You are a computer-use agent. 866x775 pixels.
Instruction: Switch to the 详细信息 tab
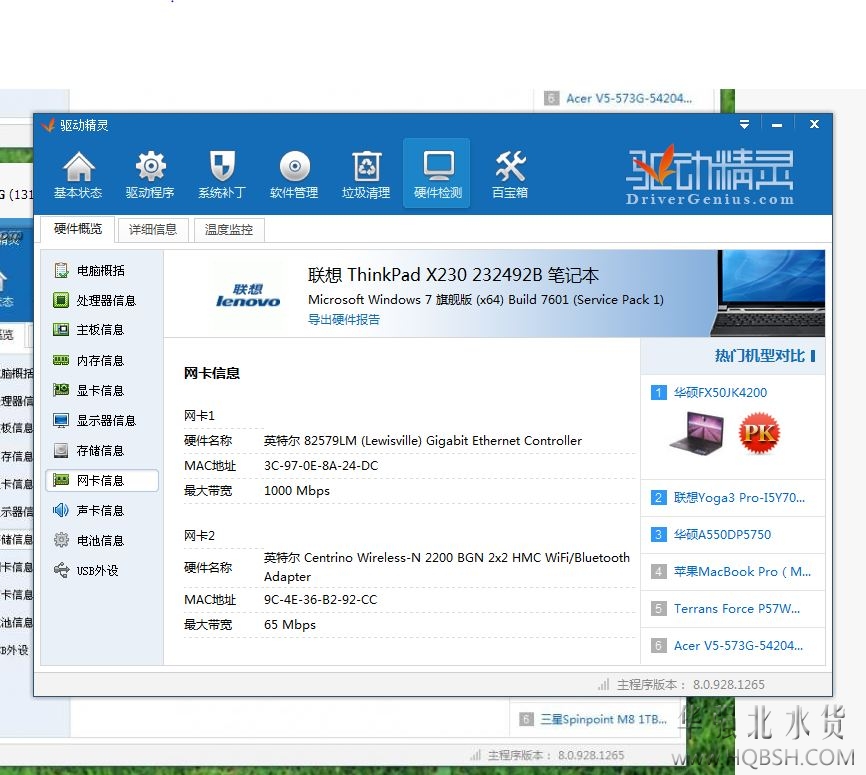[153, 229]
